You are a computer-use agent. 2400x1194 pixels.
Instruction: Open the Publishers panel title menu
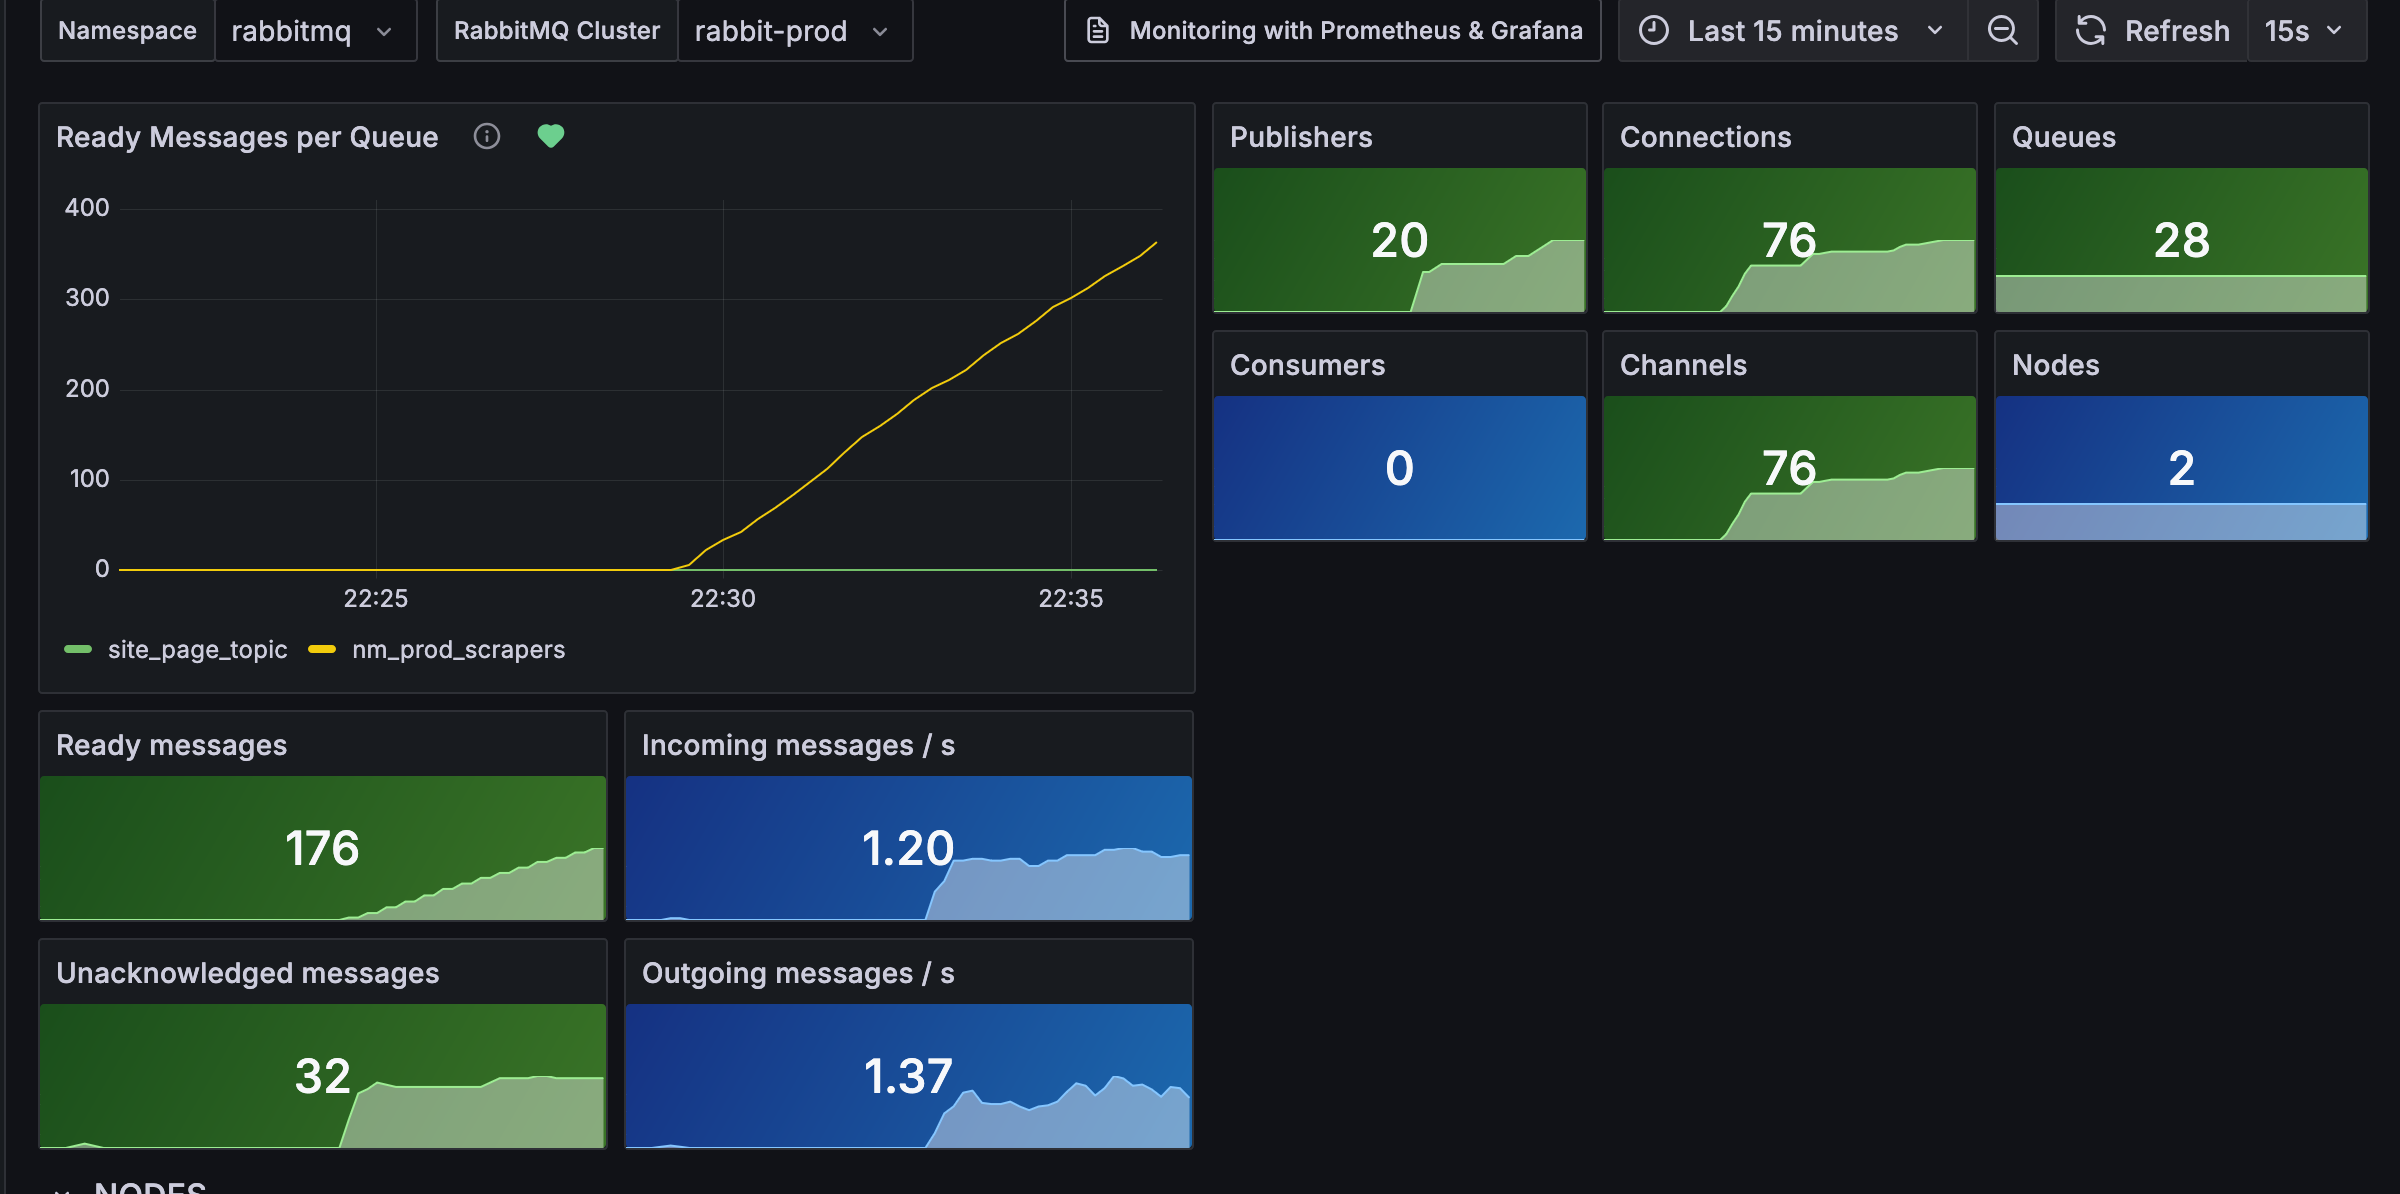coord(1301,137)
